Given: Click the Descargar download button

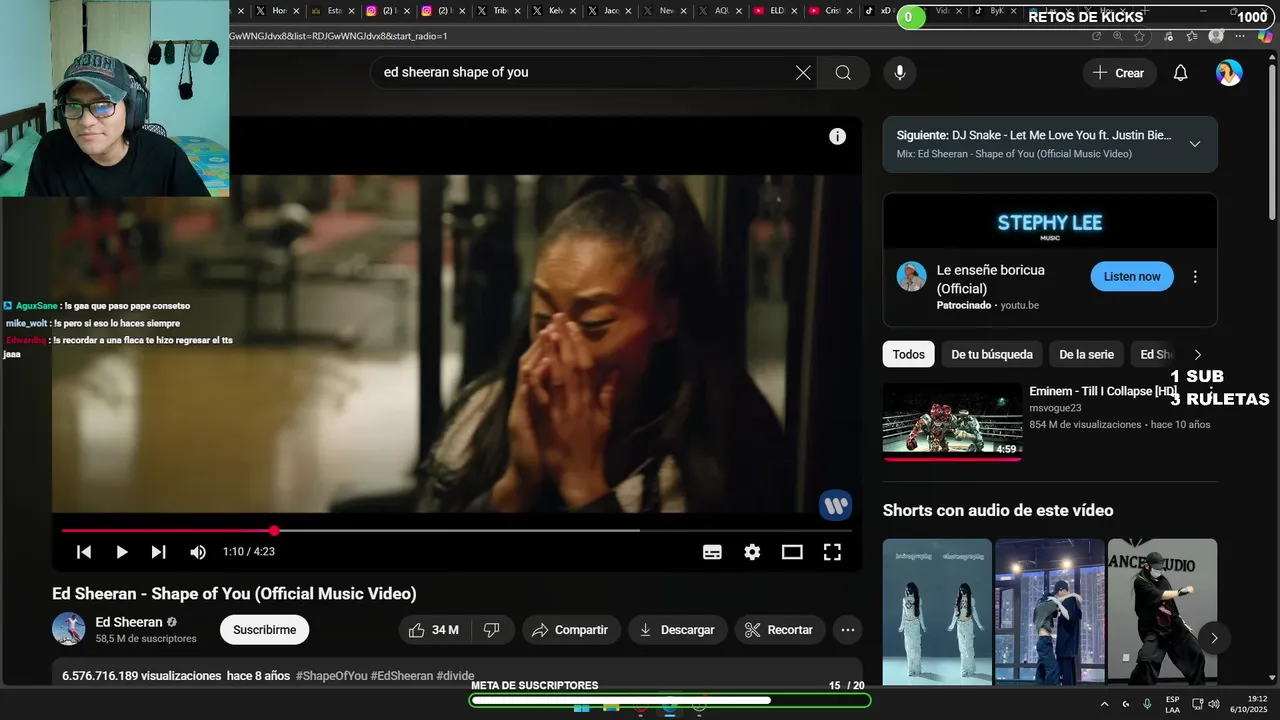Looking at the screenshot, I should tap(678, 630).
